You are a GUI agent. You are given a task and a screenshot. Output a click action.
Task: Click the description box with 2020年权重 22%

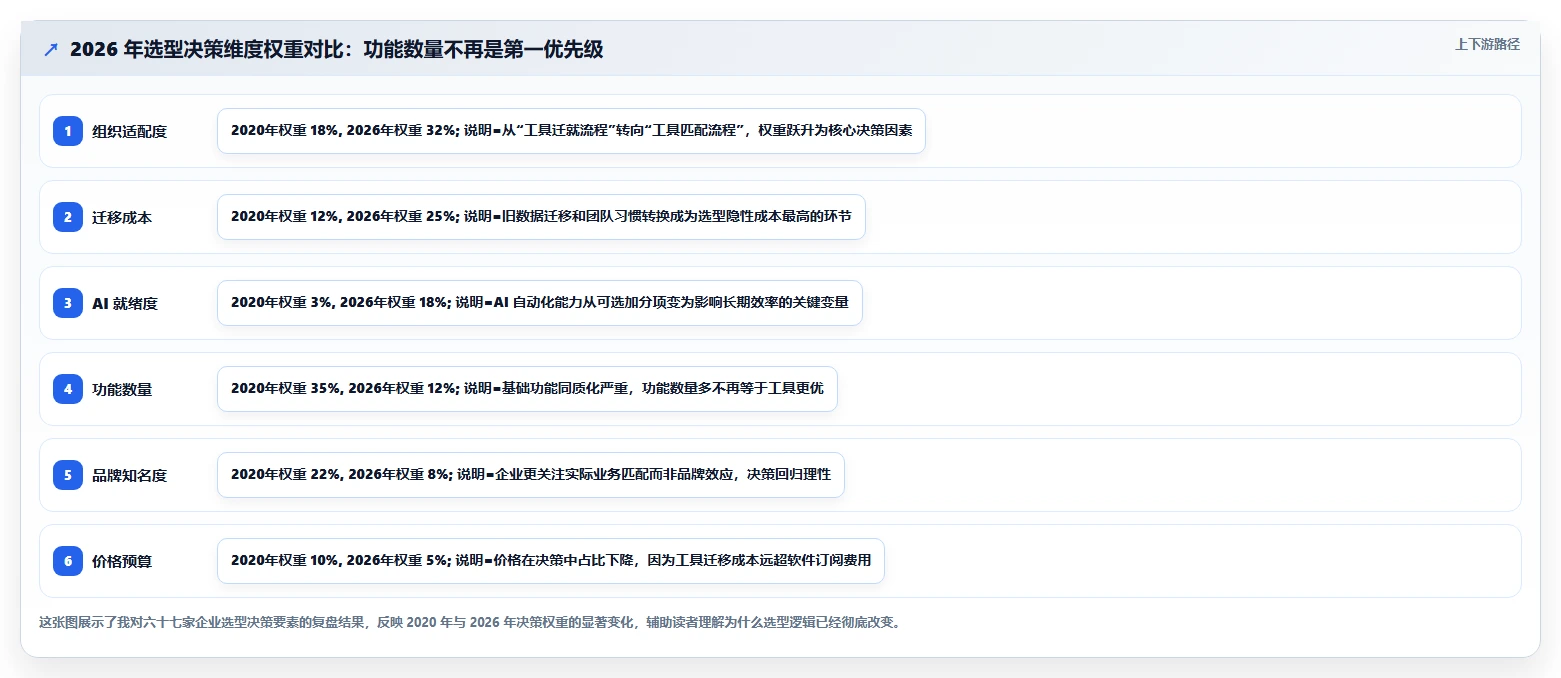point(531,475)
